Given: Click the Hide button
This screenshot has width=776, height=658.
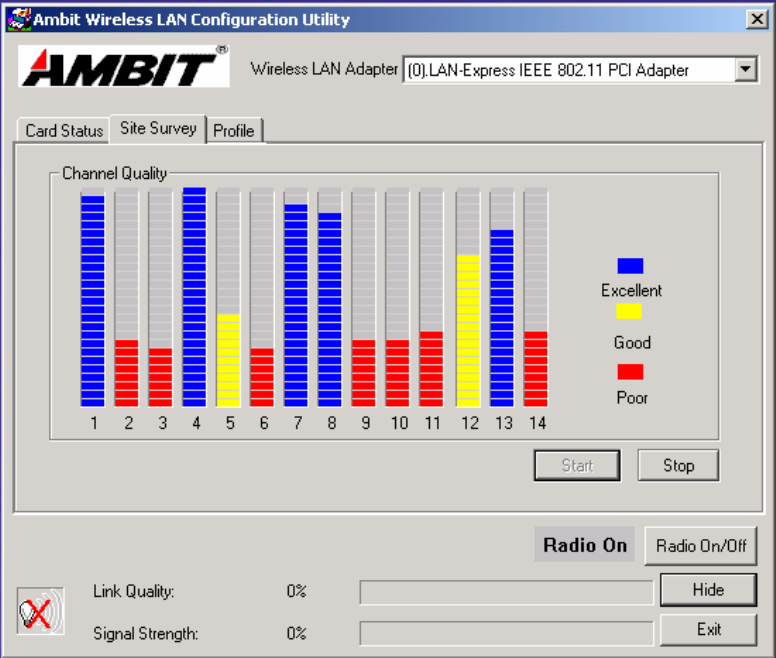Looking at the screenshot, I should [708, 590].
